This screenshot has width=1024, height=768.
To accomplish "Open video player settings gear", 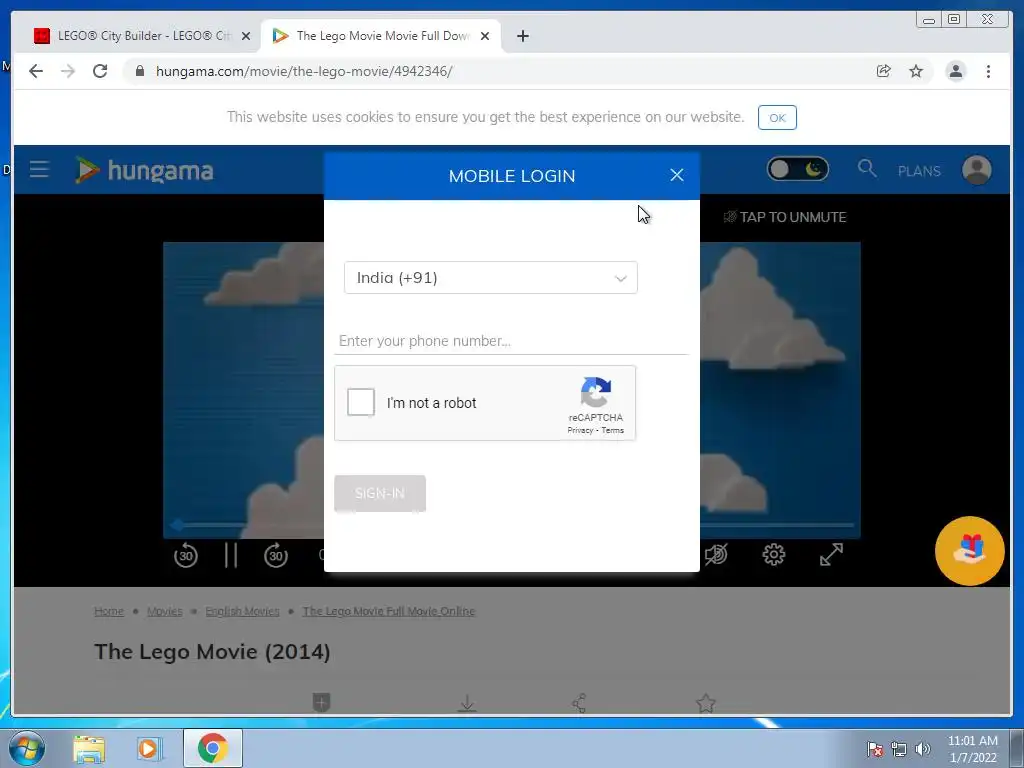I will pyautogui.click(x=774, y=554).
